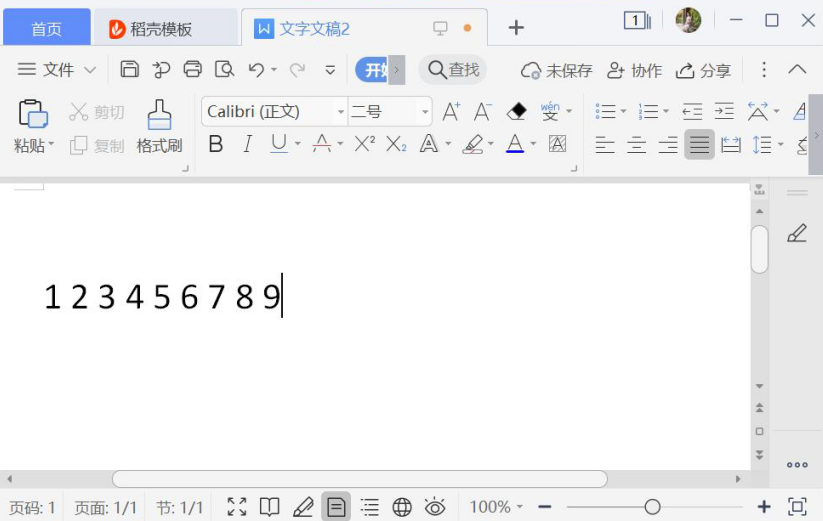The image size is (823, 521).
Task: Open font color A swatch
Action: tap(515, 143)
